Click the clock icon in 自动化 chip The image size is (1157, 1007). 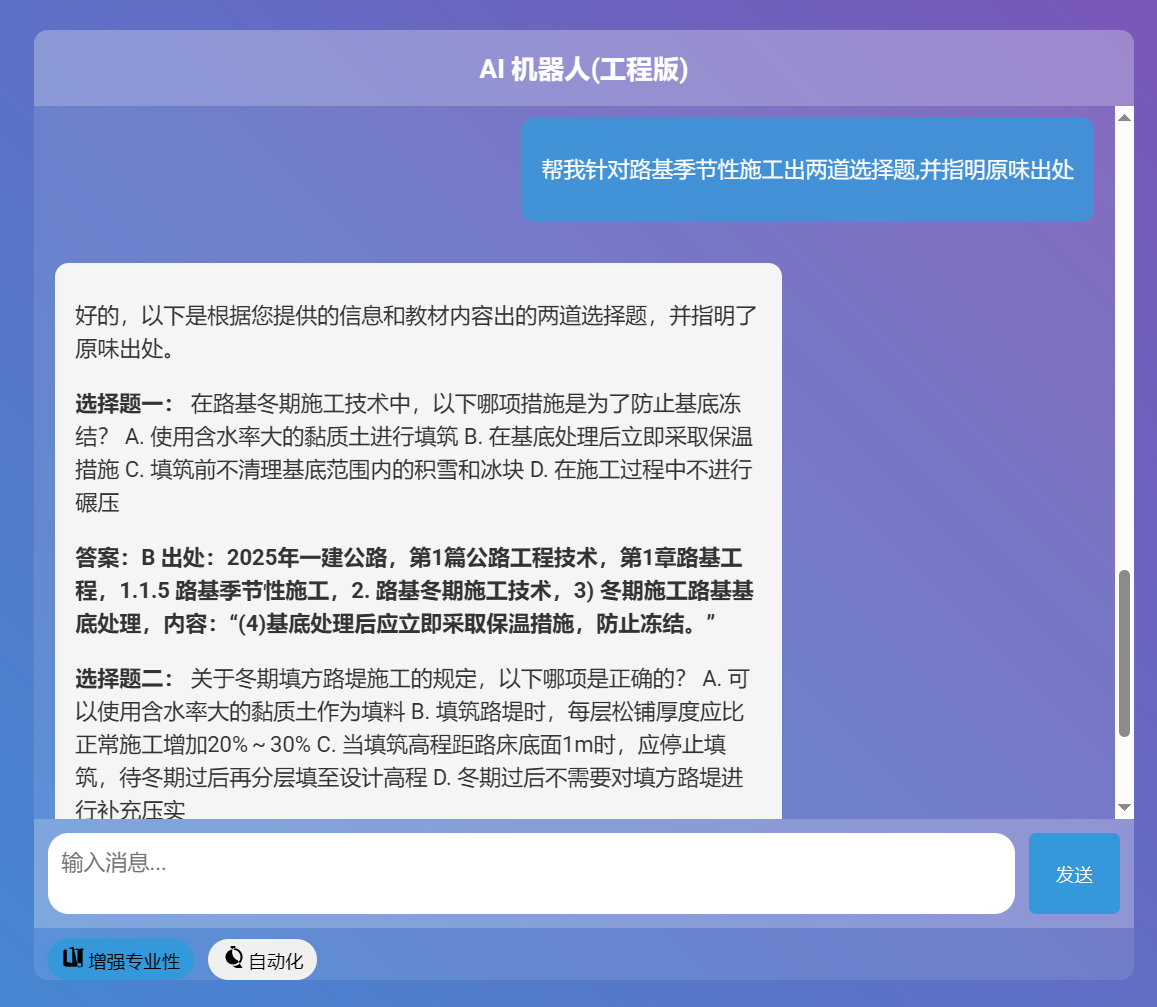234,957
